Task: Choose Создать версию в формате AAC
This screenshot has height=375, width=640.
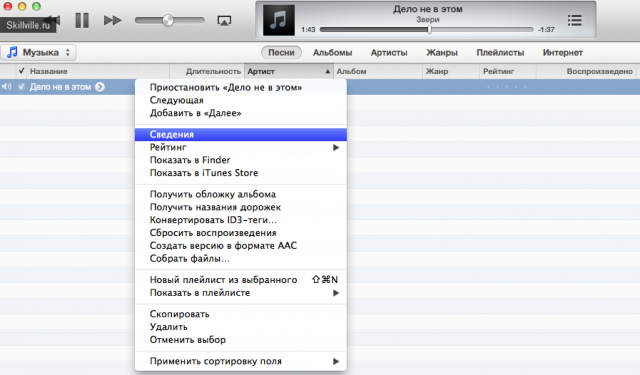Action: pos(241,246)
